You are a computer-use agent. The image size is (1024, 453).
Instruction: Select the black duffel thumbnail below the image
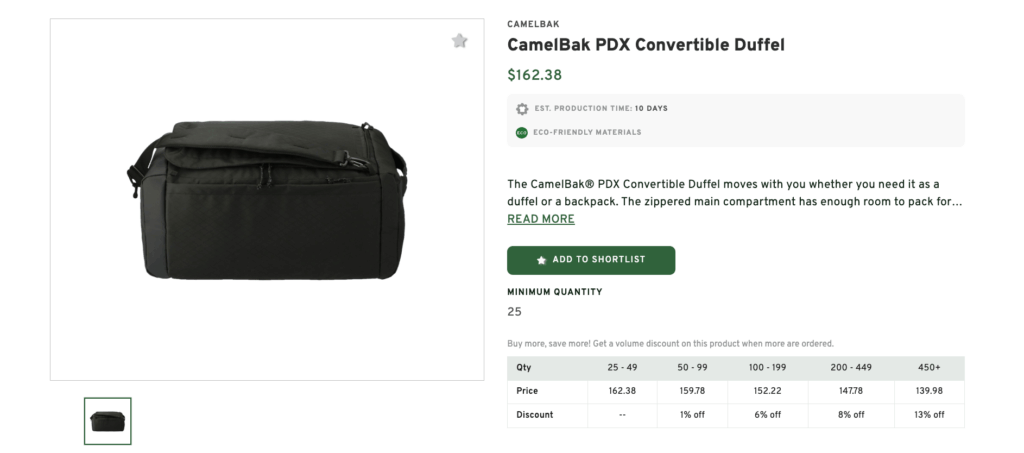108,421
